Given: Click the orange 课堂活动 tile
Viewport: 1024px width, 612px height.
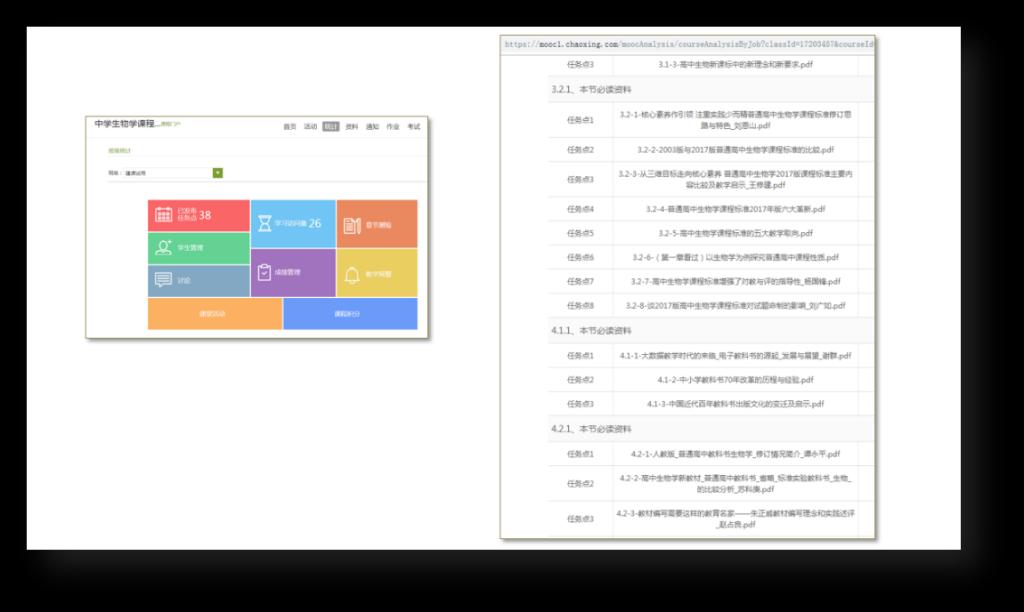Looking at the screenshot, I should point(215,313).
